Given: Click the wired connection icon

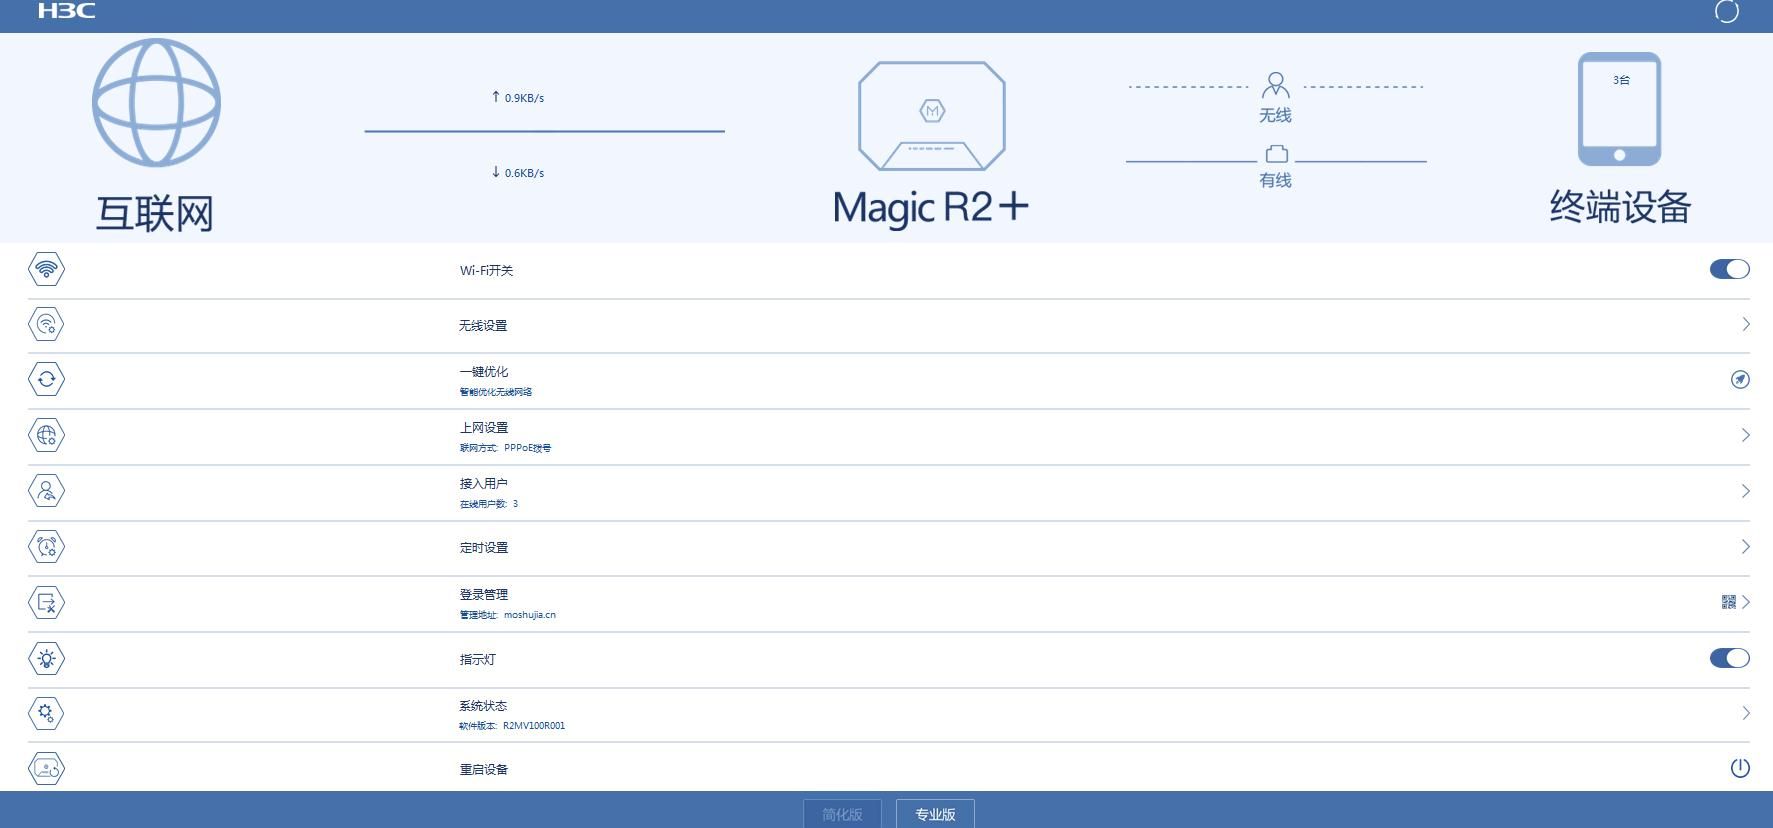Looking at the screenshot, I should (x=1276, y=154).
